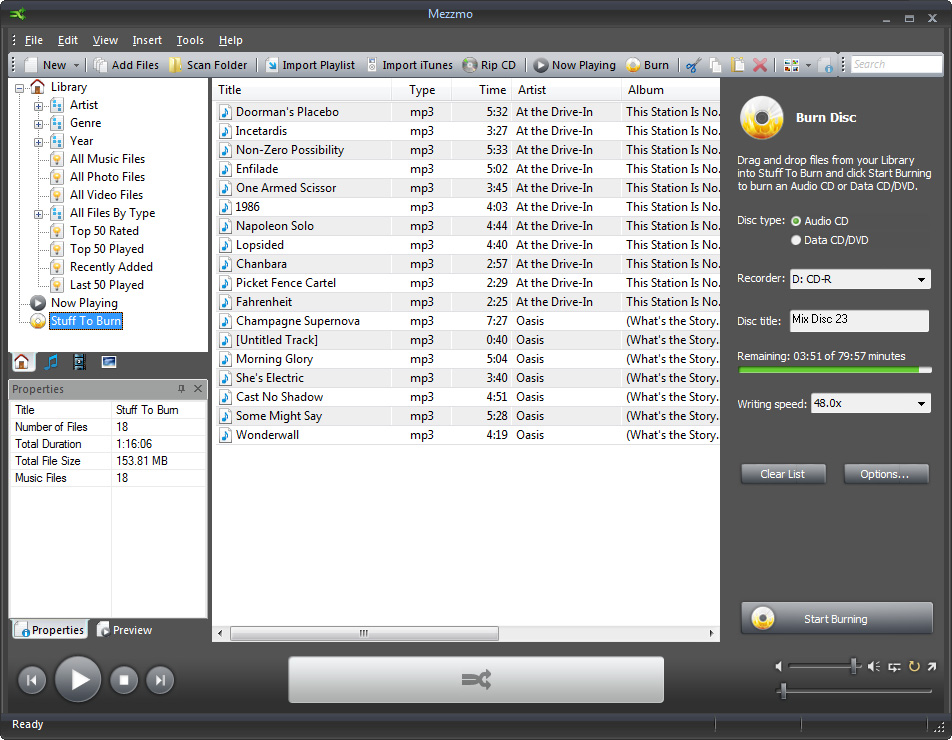The width and height of the screenshot is (952, 740).
Task: Click Scan Folder in the toolbar
Action: coord(208,65)
